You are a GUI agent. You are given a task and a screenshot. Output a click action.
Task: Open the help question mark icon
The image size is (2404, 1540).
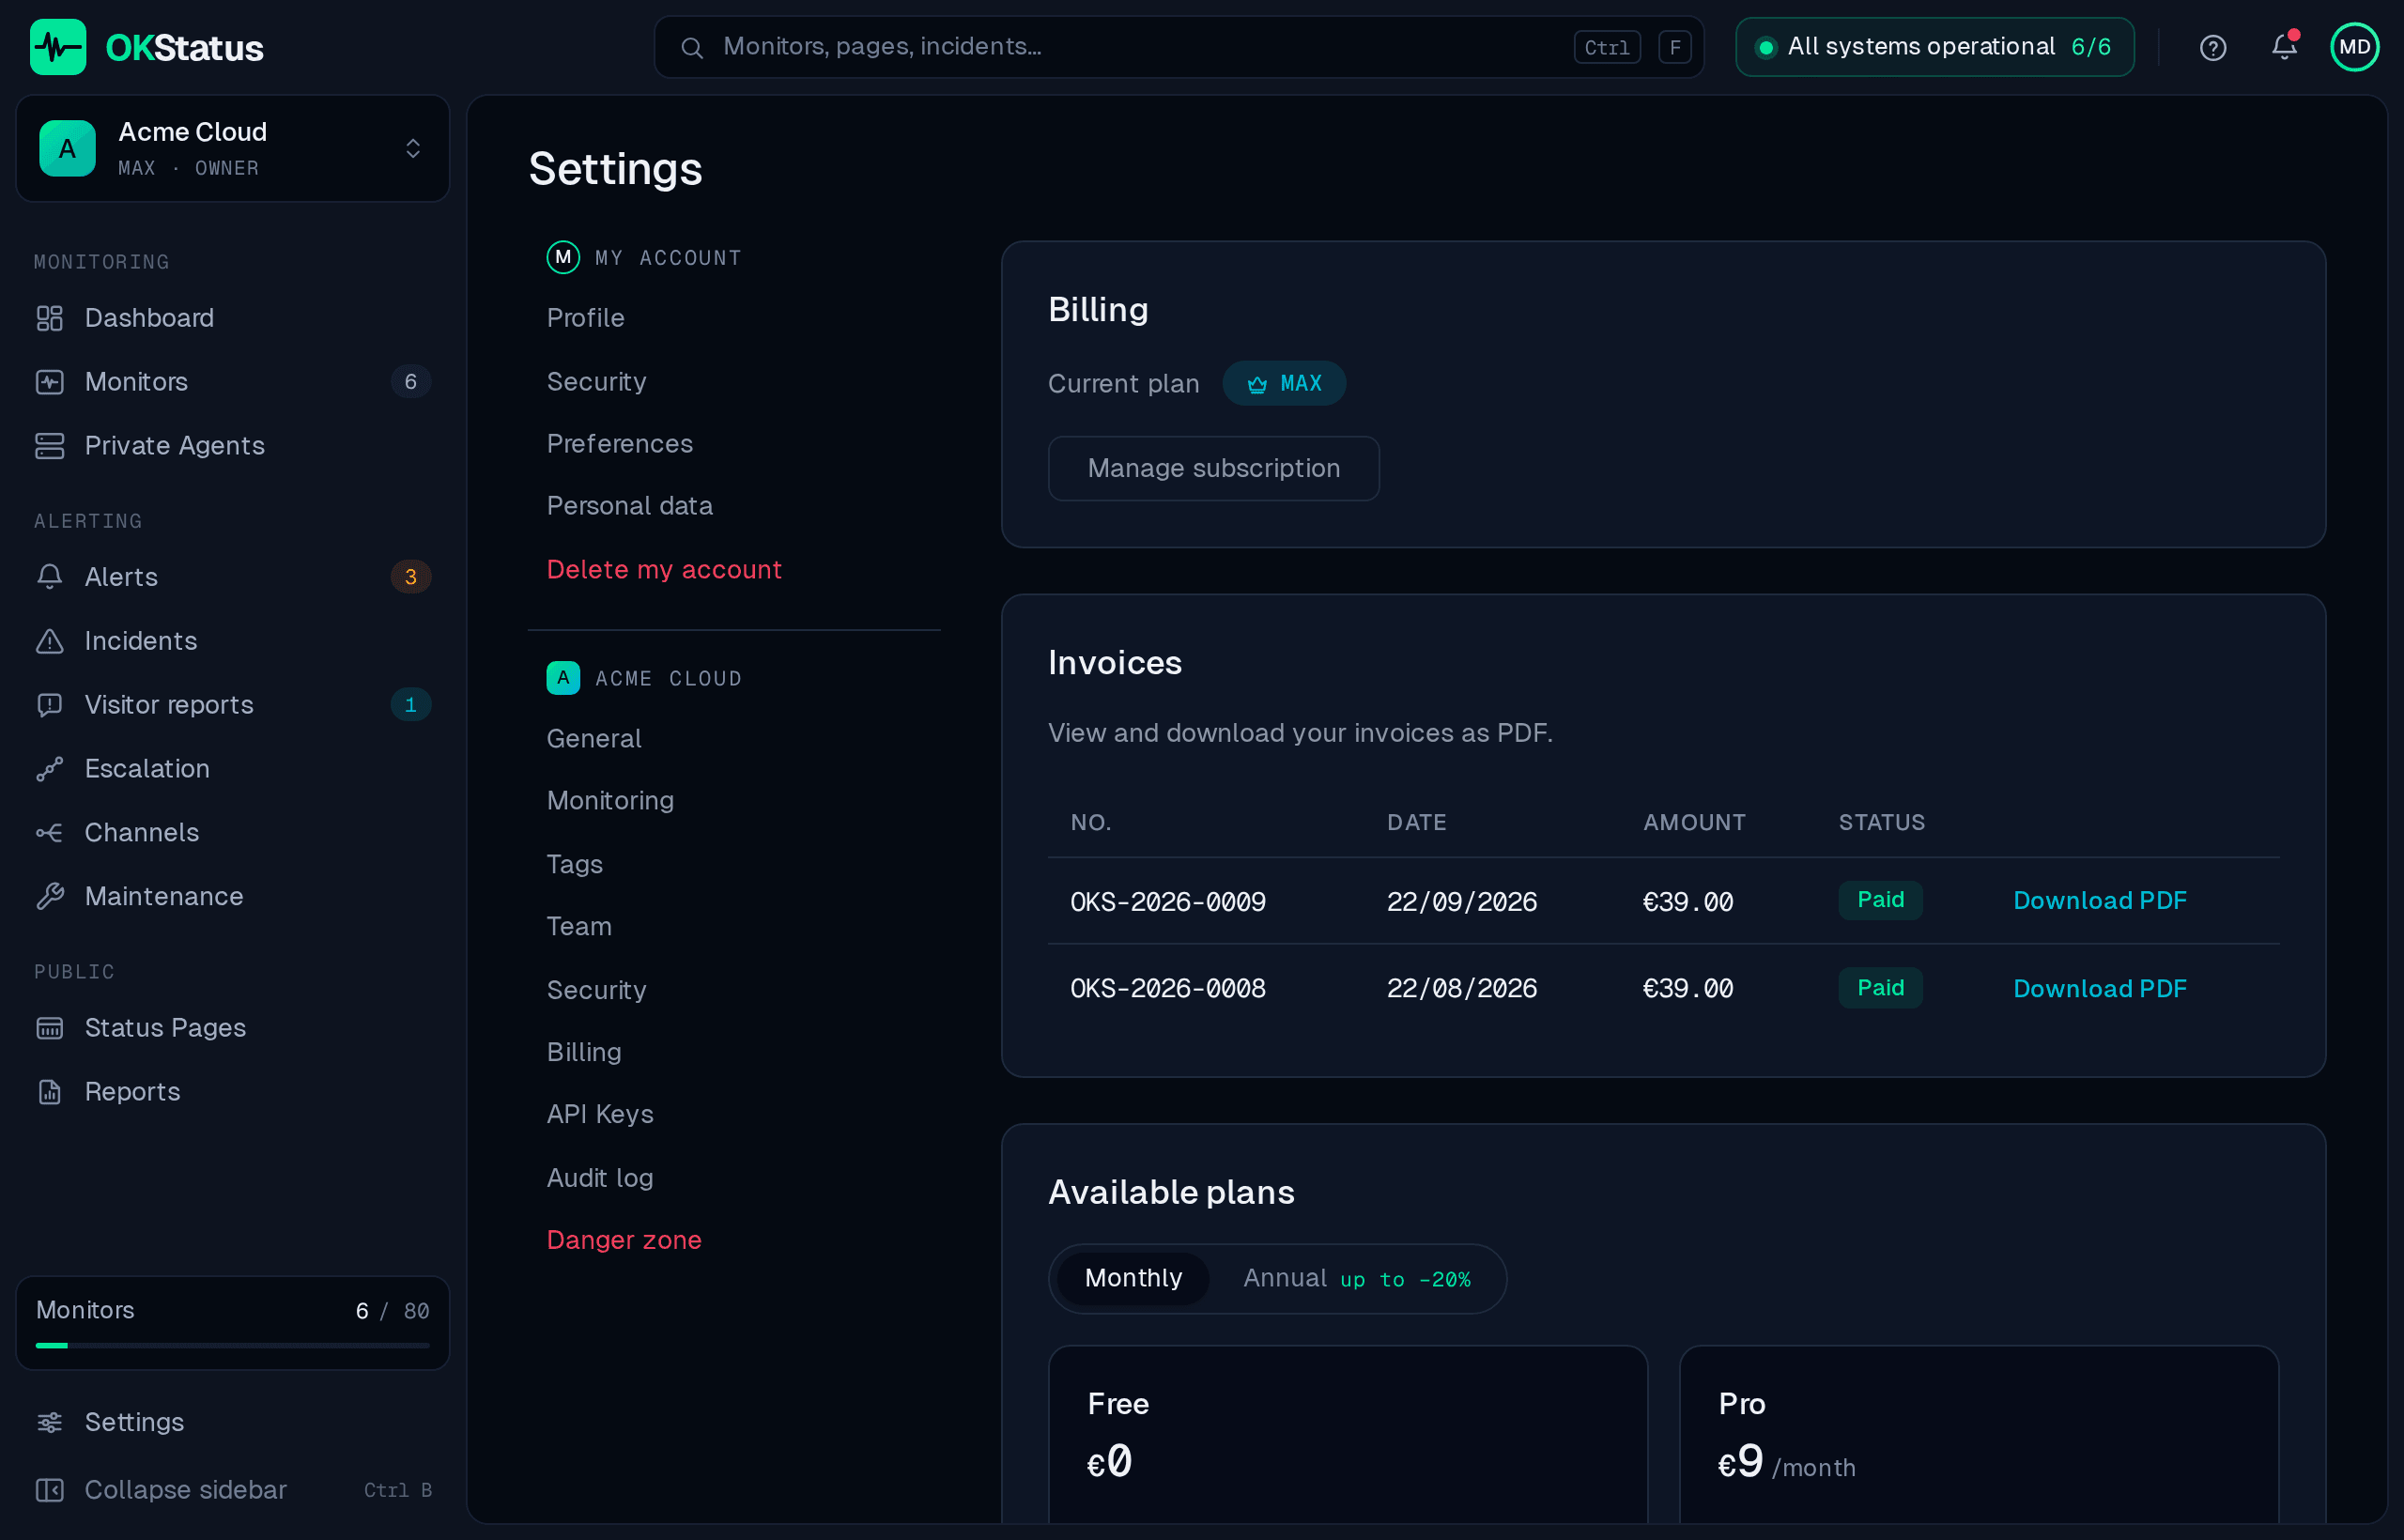(x=2213, y=47)
